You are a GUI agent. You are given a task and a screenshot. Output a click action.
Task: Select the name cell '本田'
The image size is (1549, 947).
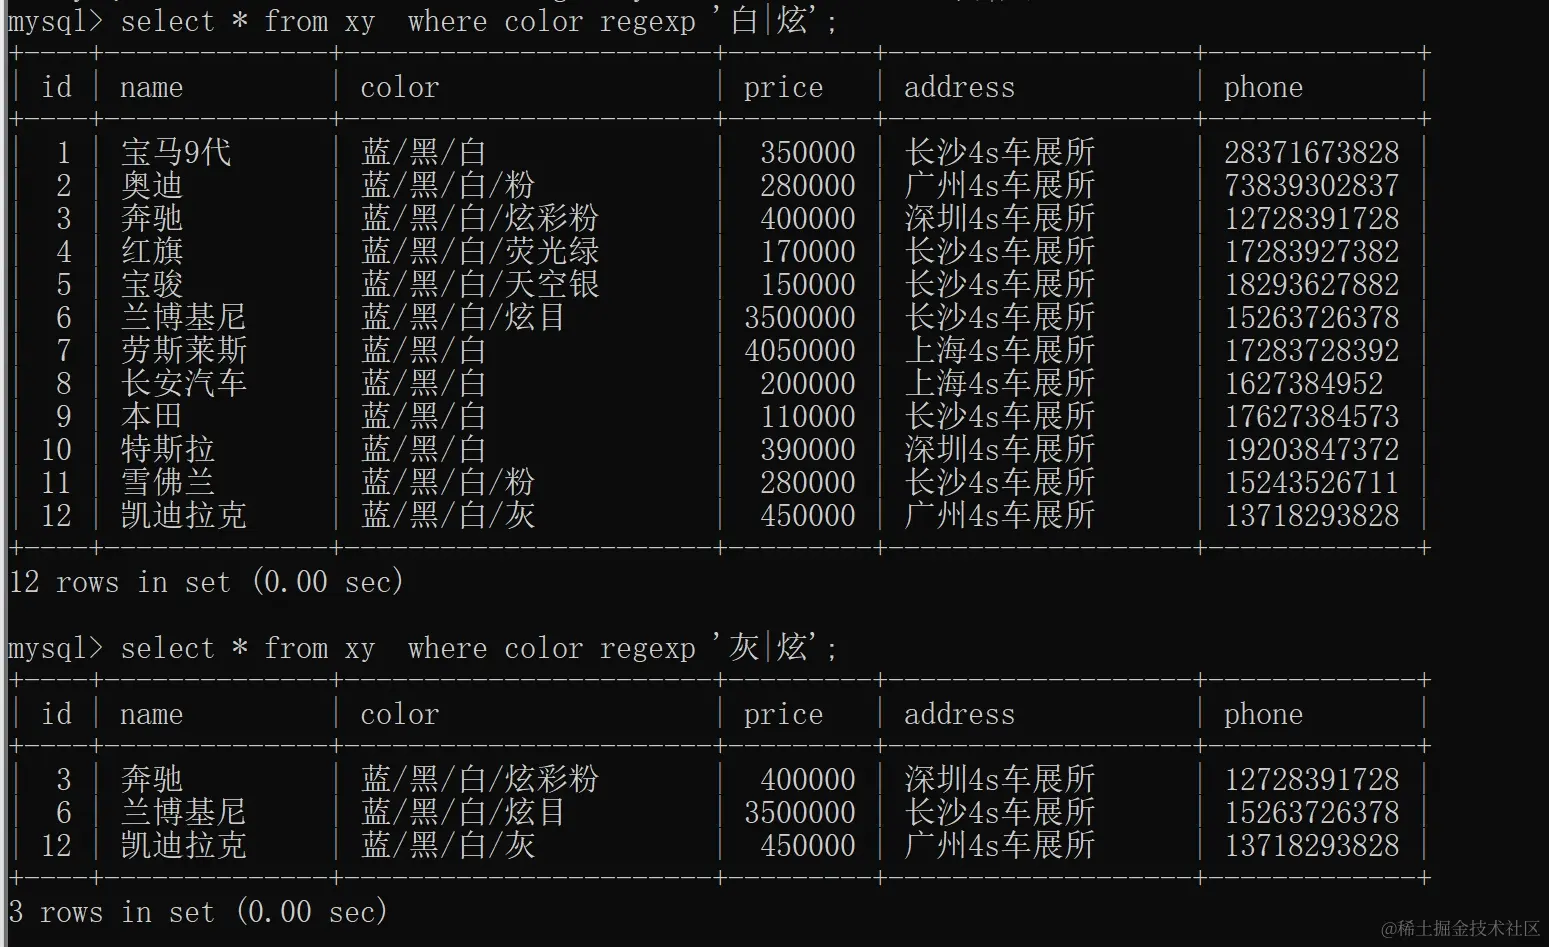click(x=152, y=416)
